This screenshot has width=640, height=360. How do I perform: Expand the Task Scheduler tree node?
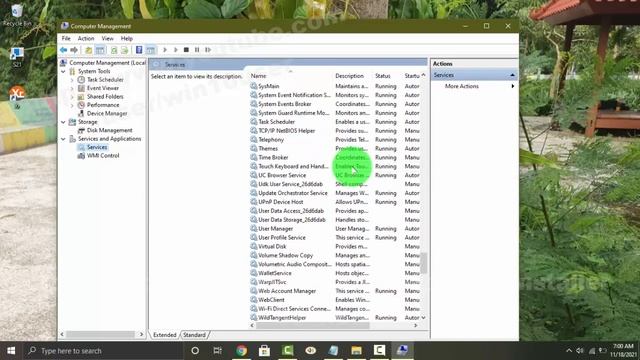click(72, 80)
